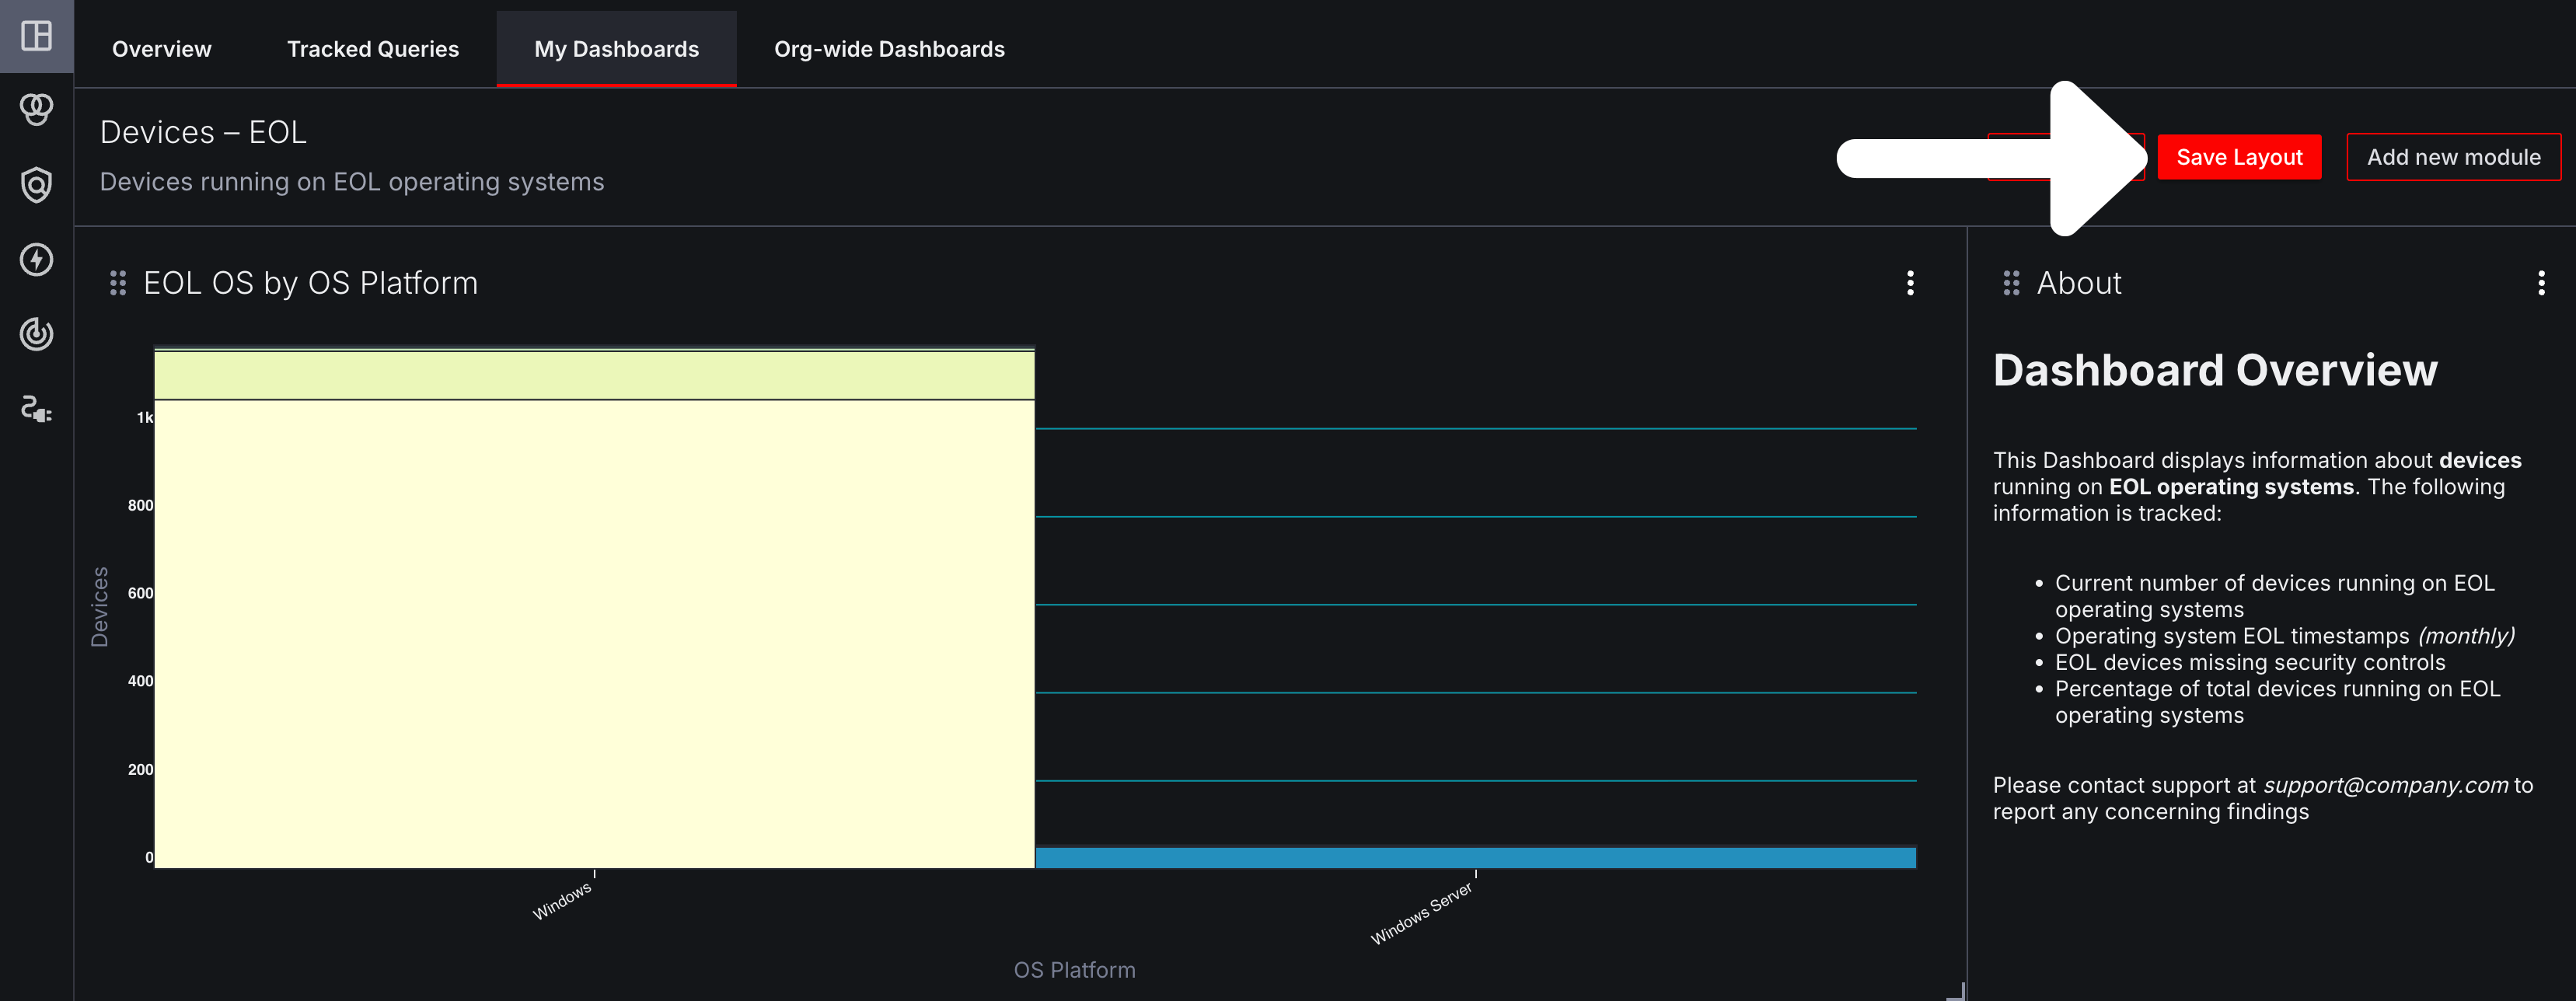This screenshot has height=1001, width=2576.
Task: Click the support@company.com email link
Action: [2385, 785]
